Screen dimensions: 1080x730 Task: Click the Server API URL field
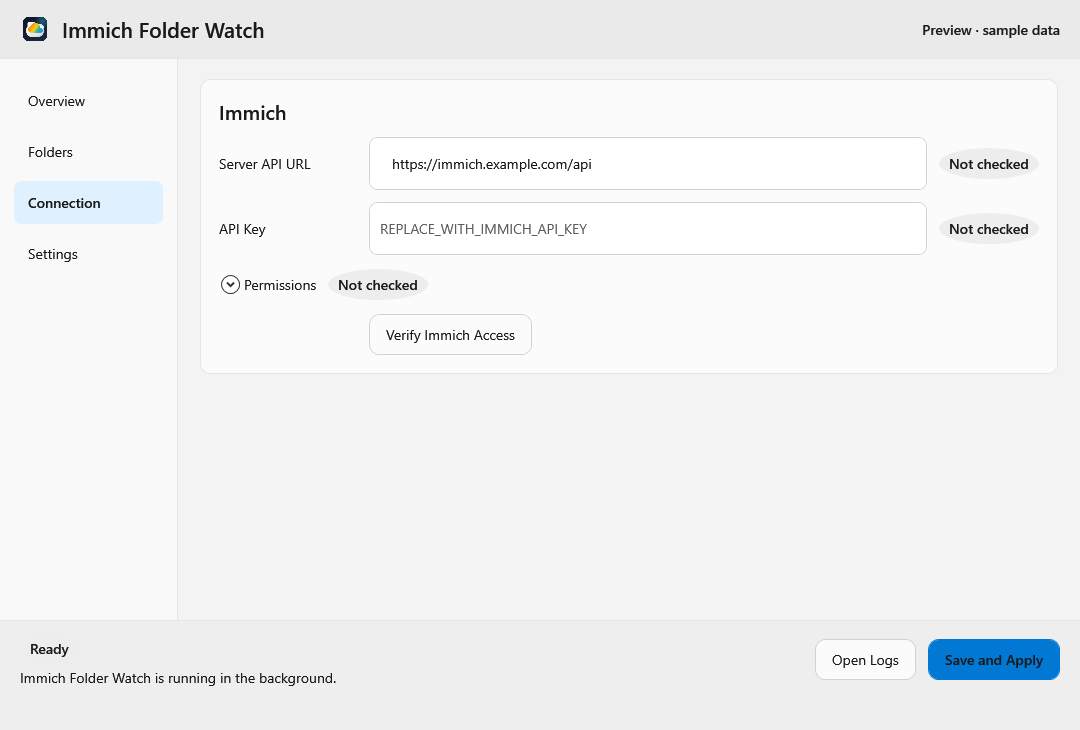coord(647,164)
